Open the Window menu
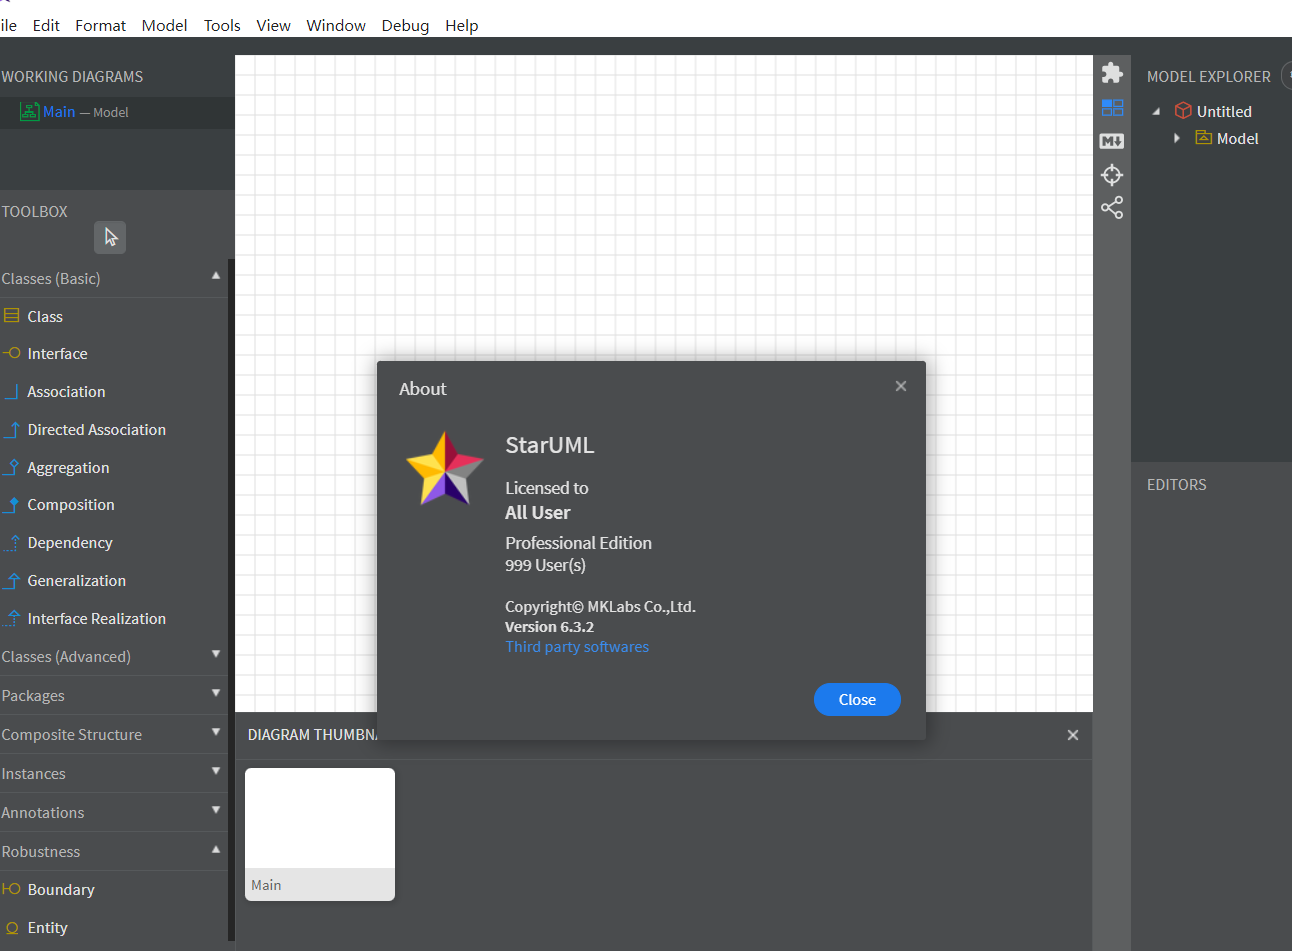1292x951 pixels. click(336, 25)
